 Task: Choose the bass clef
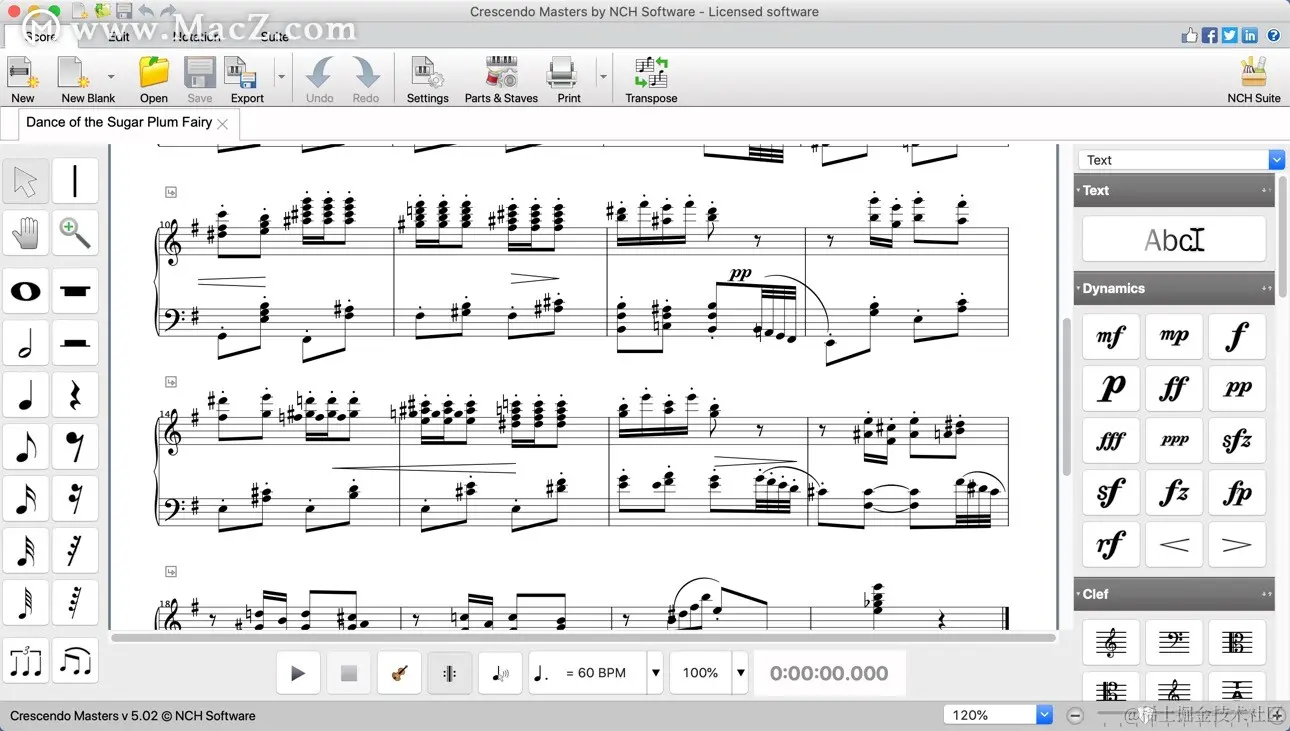pyautogui.click(x=1174, y=643)
